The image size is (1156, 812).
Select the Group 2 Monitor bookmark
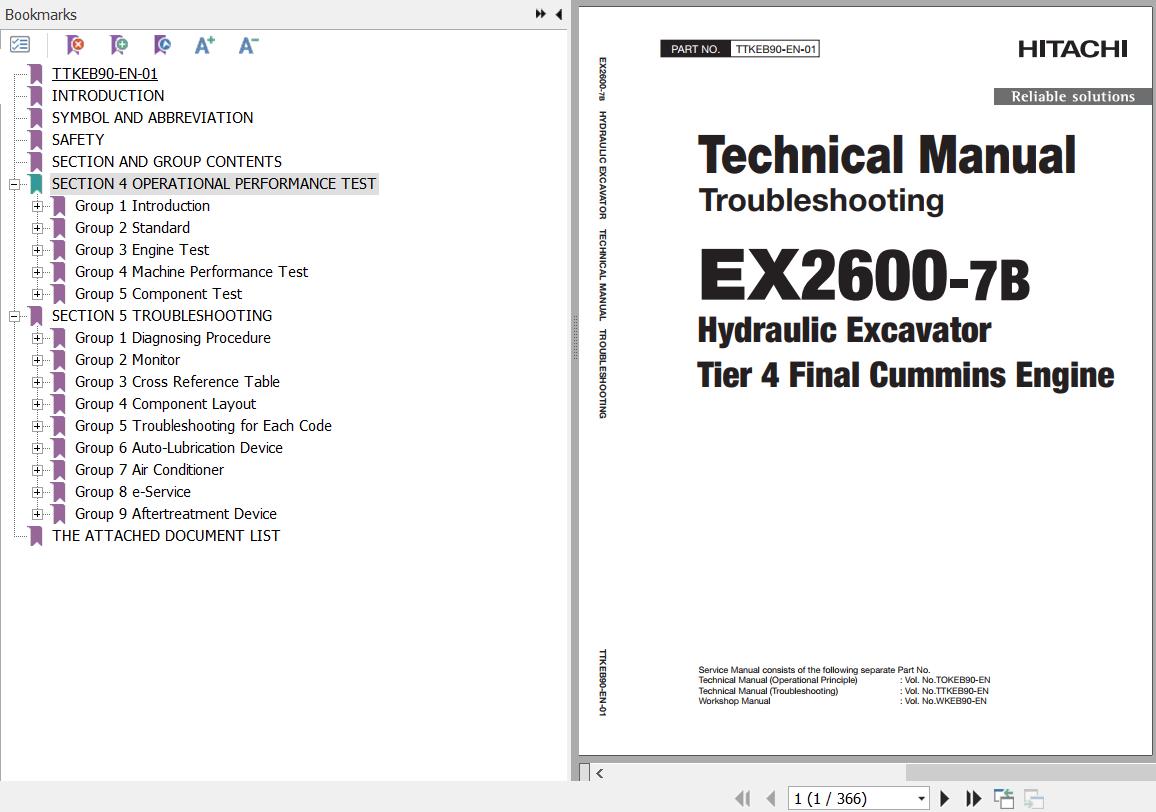click(128, 360)
